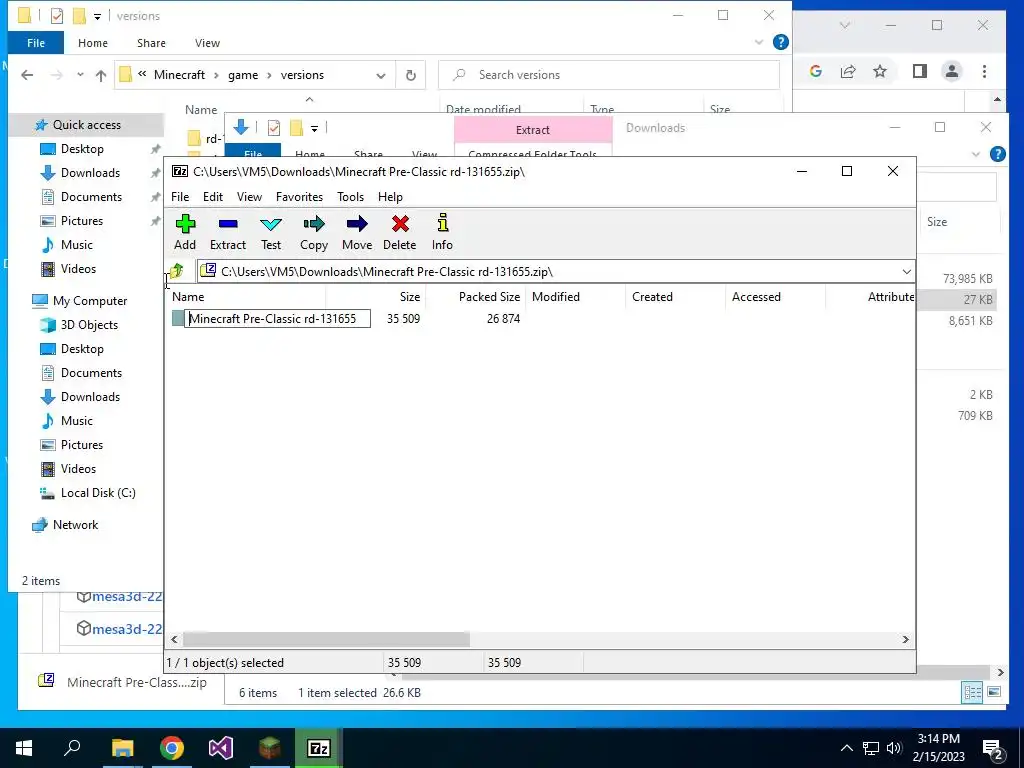Viewport: 1024px width, 768px height.
Task: Open Home tab in versions Explorer window
Action: pyautogui.click(x=93, y=43)
